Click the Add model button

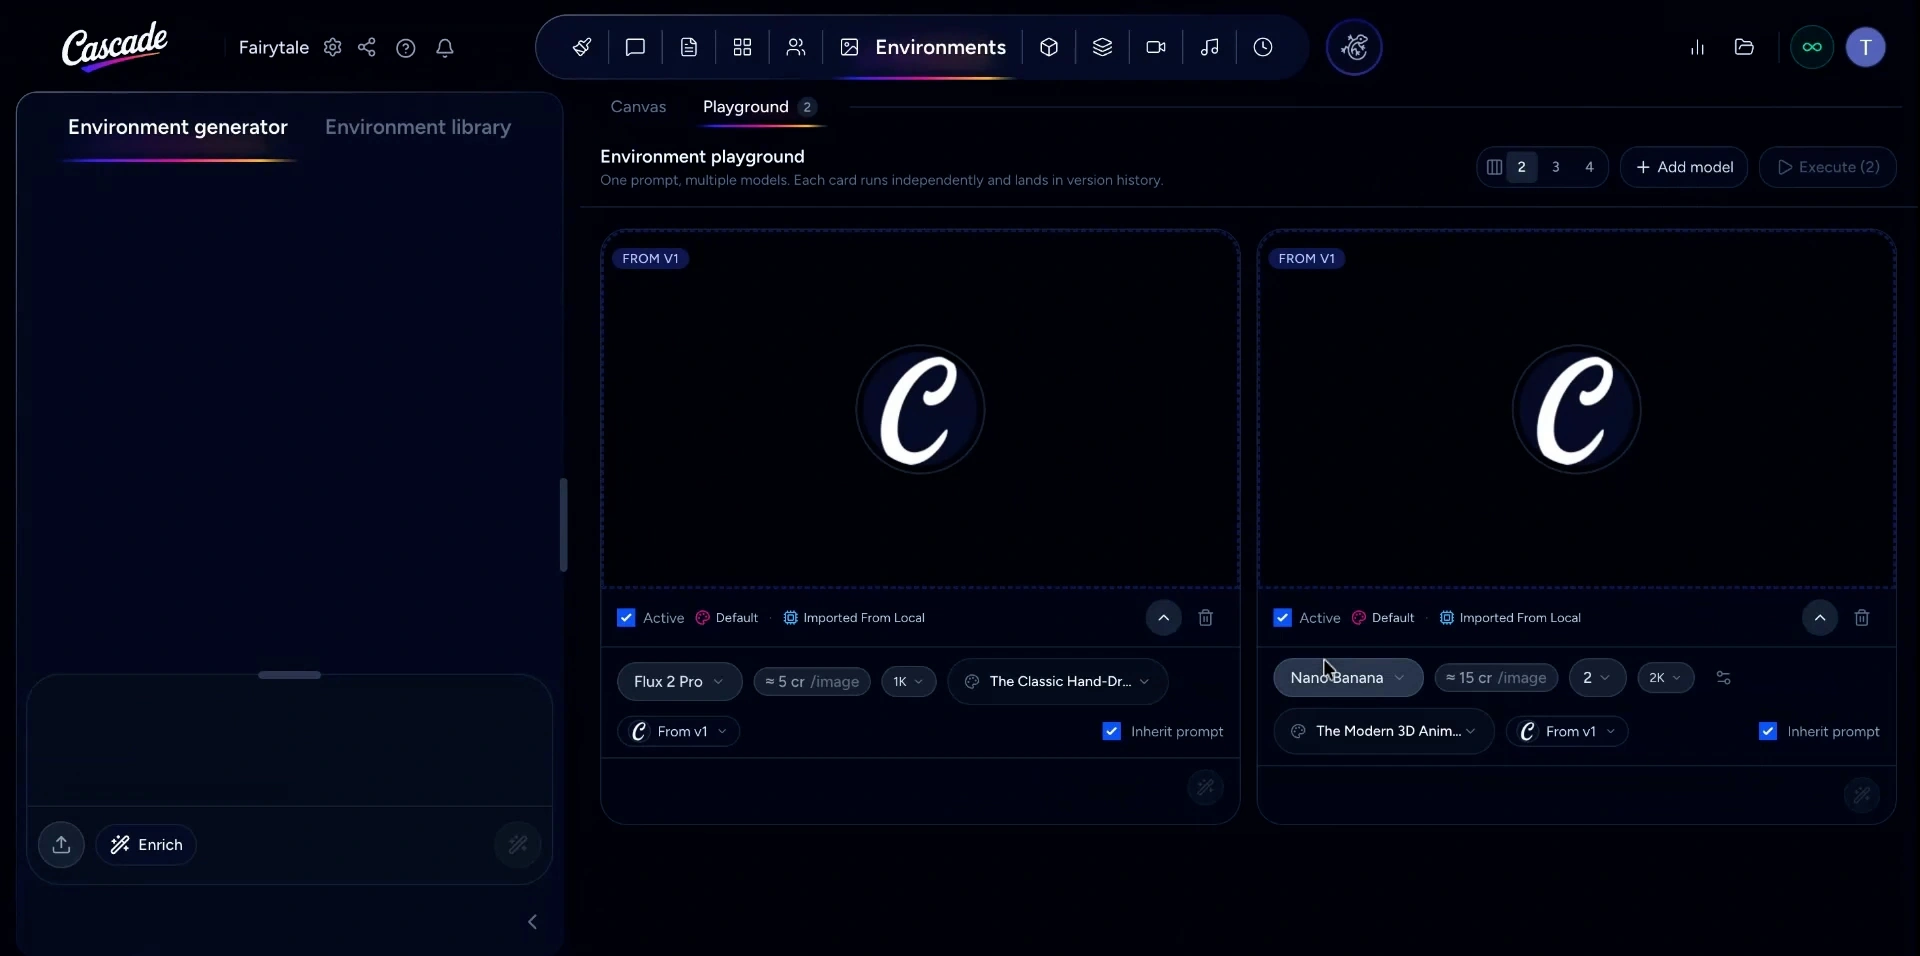click(x=1684, y=167)
